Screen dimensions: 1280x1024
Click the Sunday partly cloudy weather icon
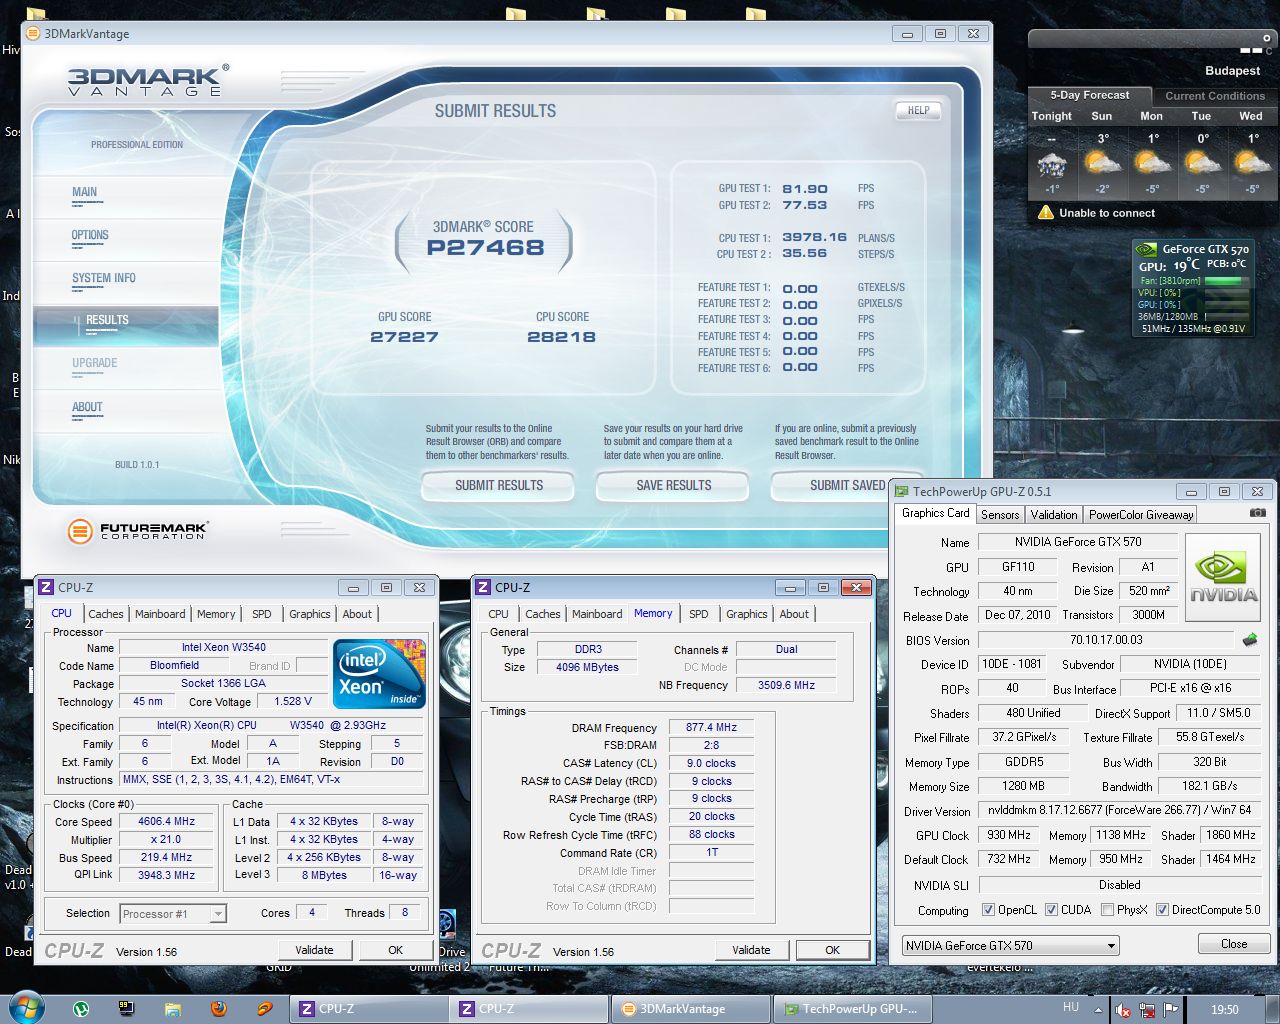tap(1102, 162)
